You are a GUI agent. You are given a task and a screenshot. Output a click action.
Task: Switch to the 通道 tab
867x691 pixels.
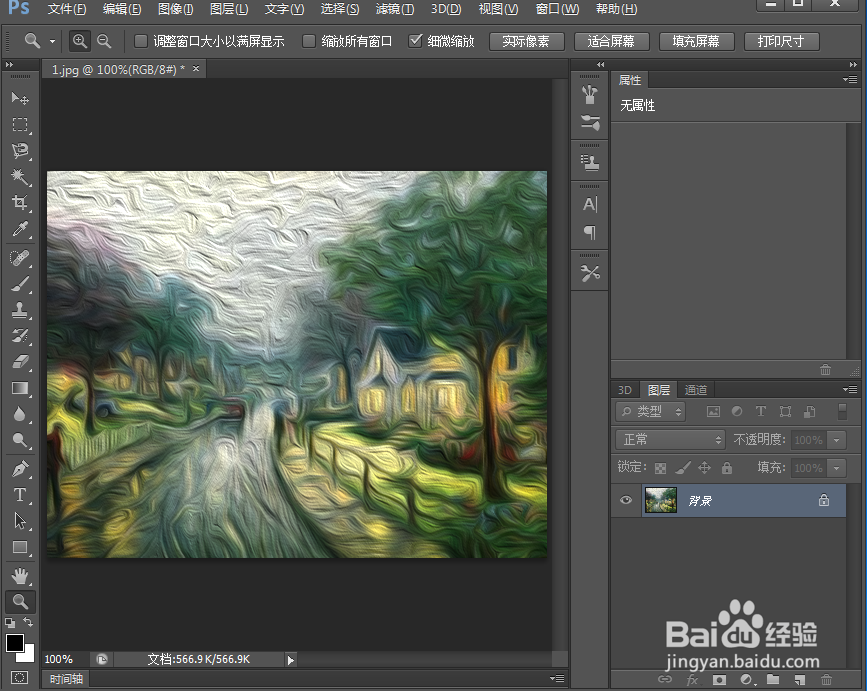[x=696, y=390]
